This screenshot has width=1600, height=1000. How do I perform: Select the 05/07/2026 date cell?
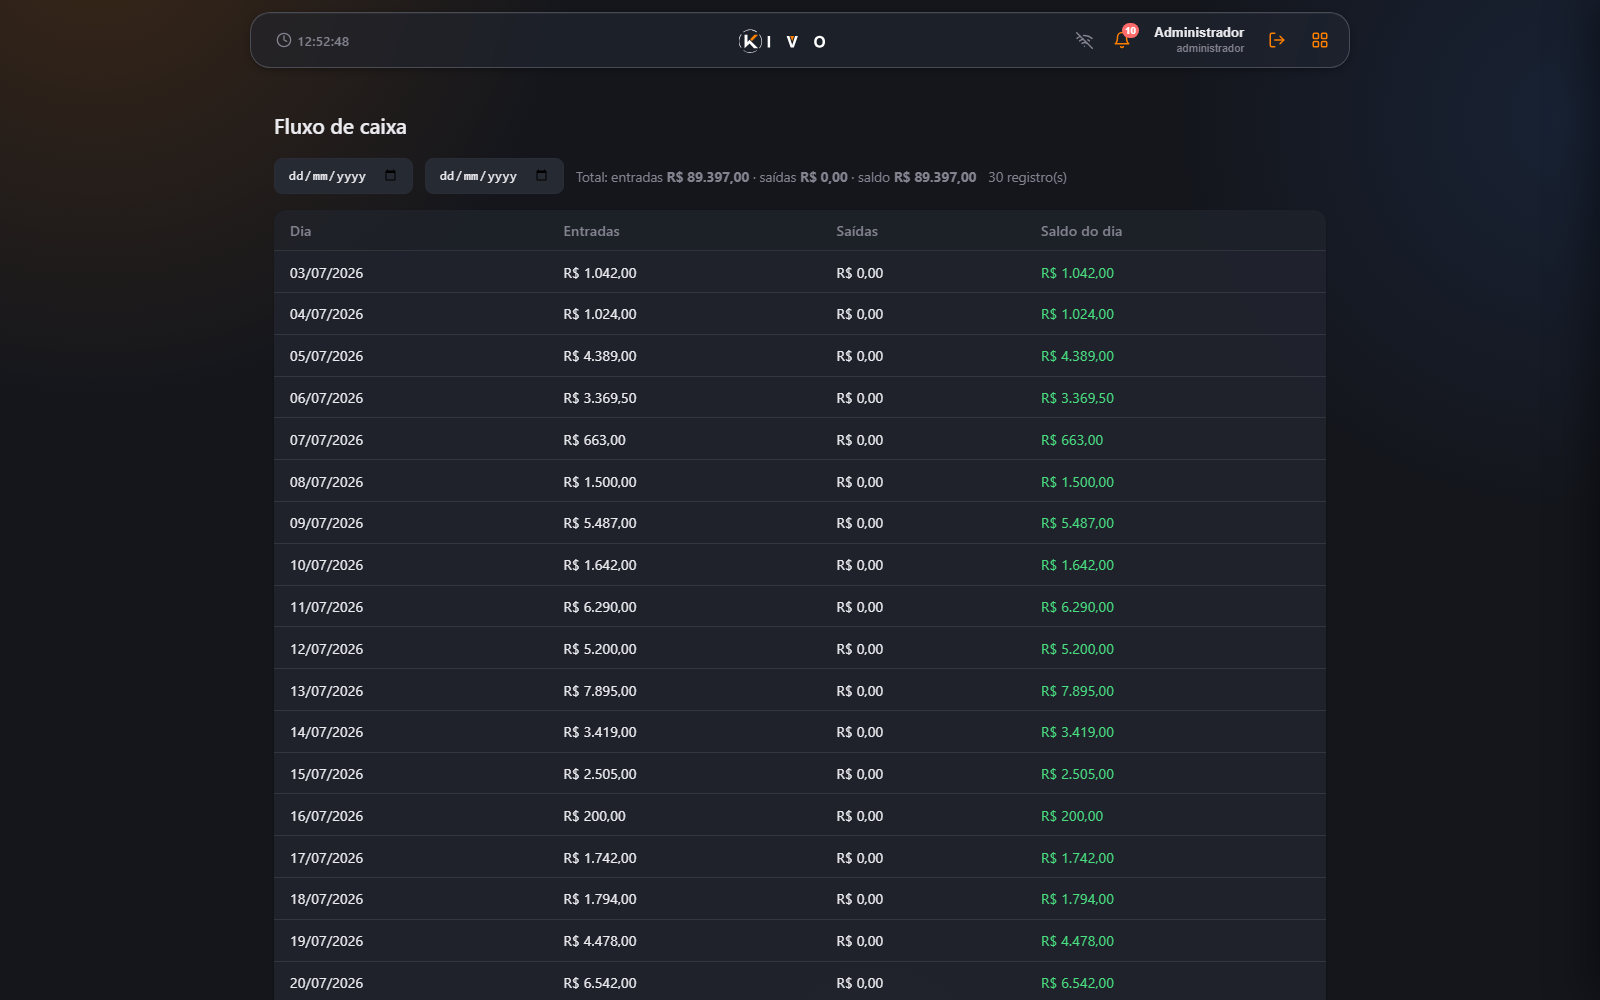(326, 356)
